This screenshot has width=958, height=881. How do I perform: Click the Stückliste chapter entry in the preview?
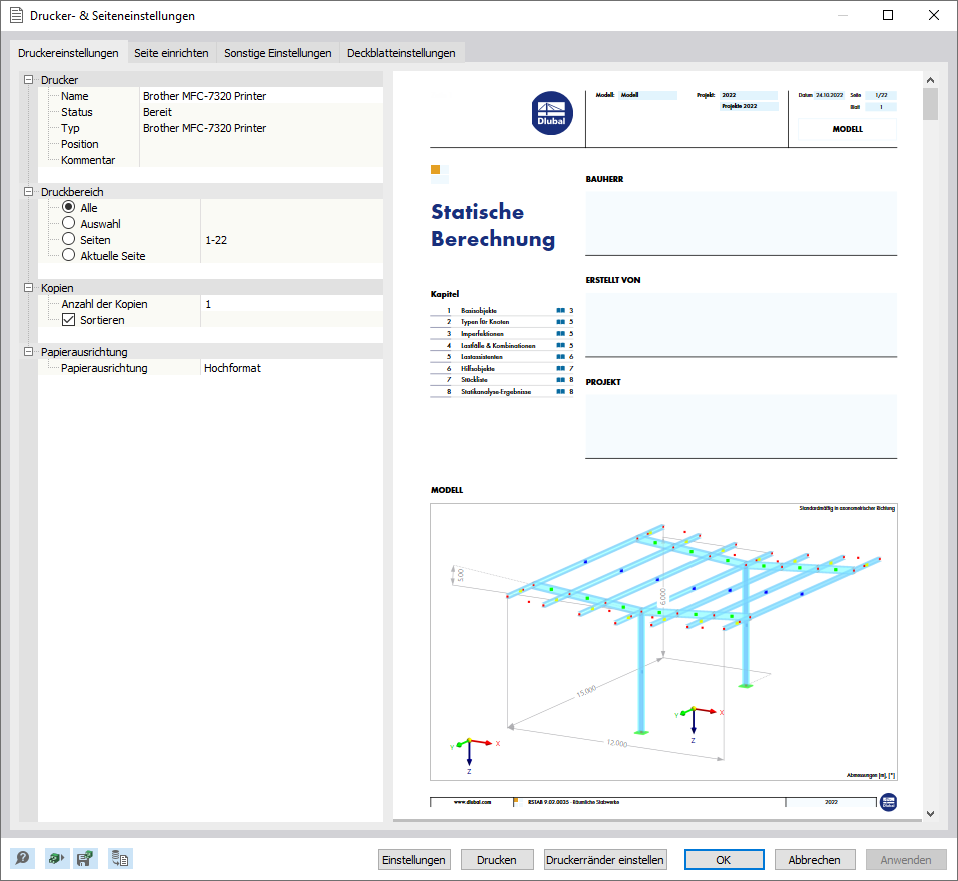point(474,379)
